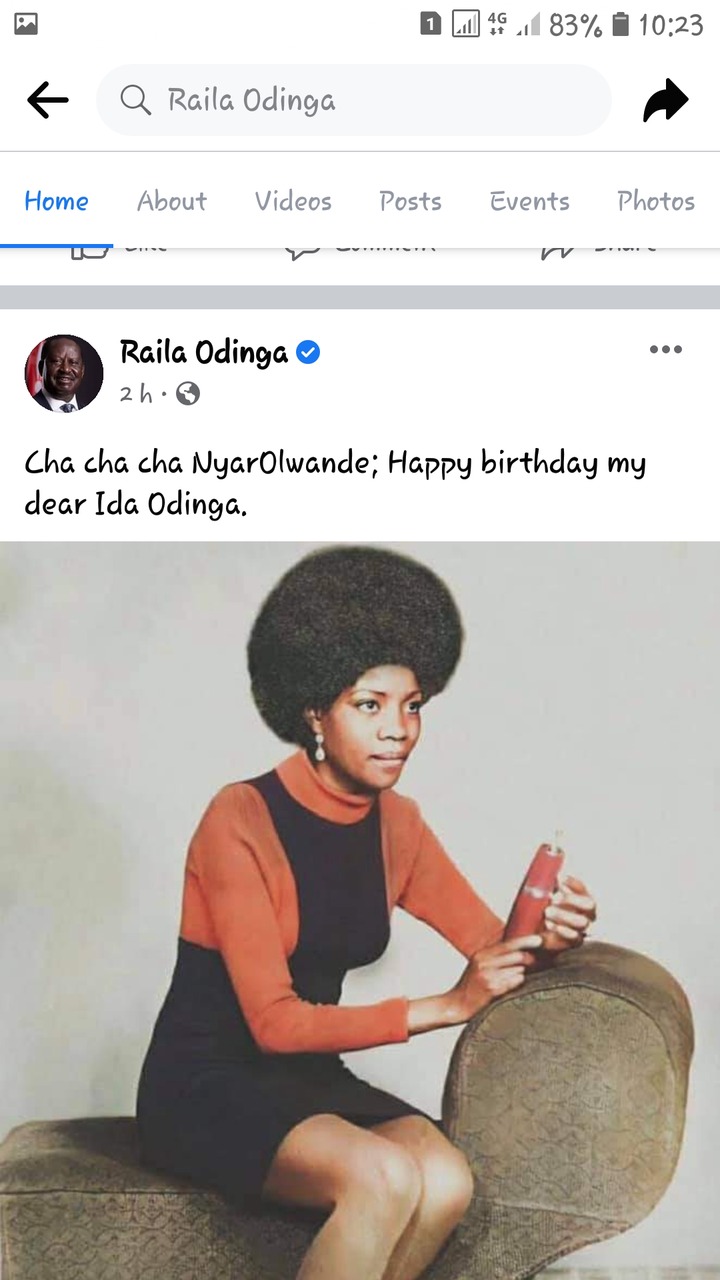The image size is (720, 1280).
Task: Open the three-dot post options menu
Action: pos(665,349)
